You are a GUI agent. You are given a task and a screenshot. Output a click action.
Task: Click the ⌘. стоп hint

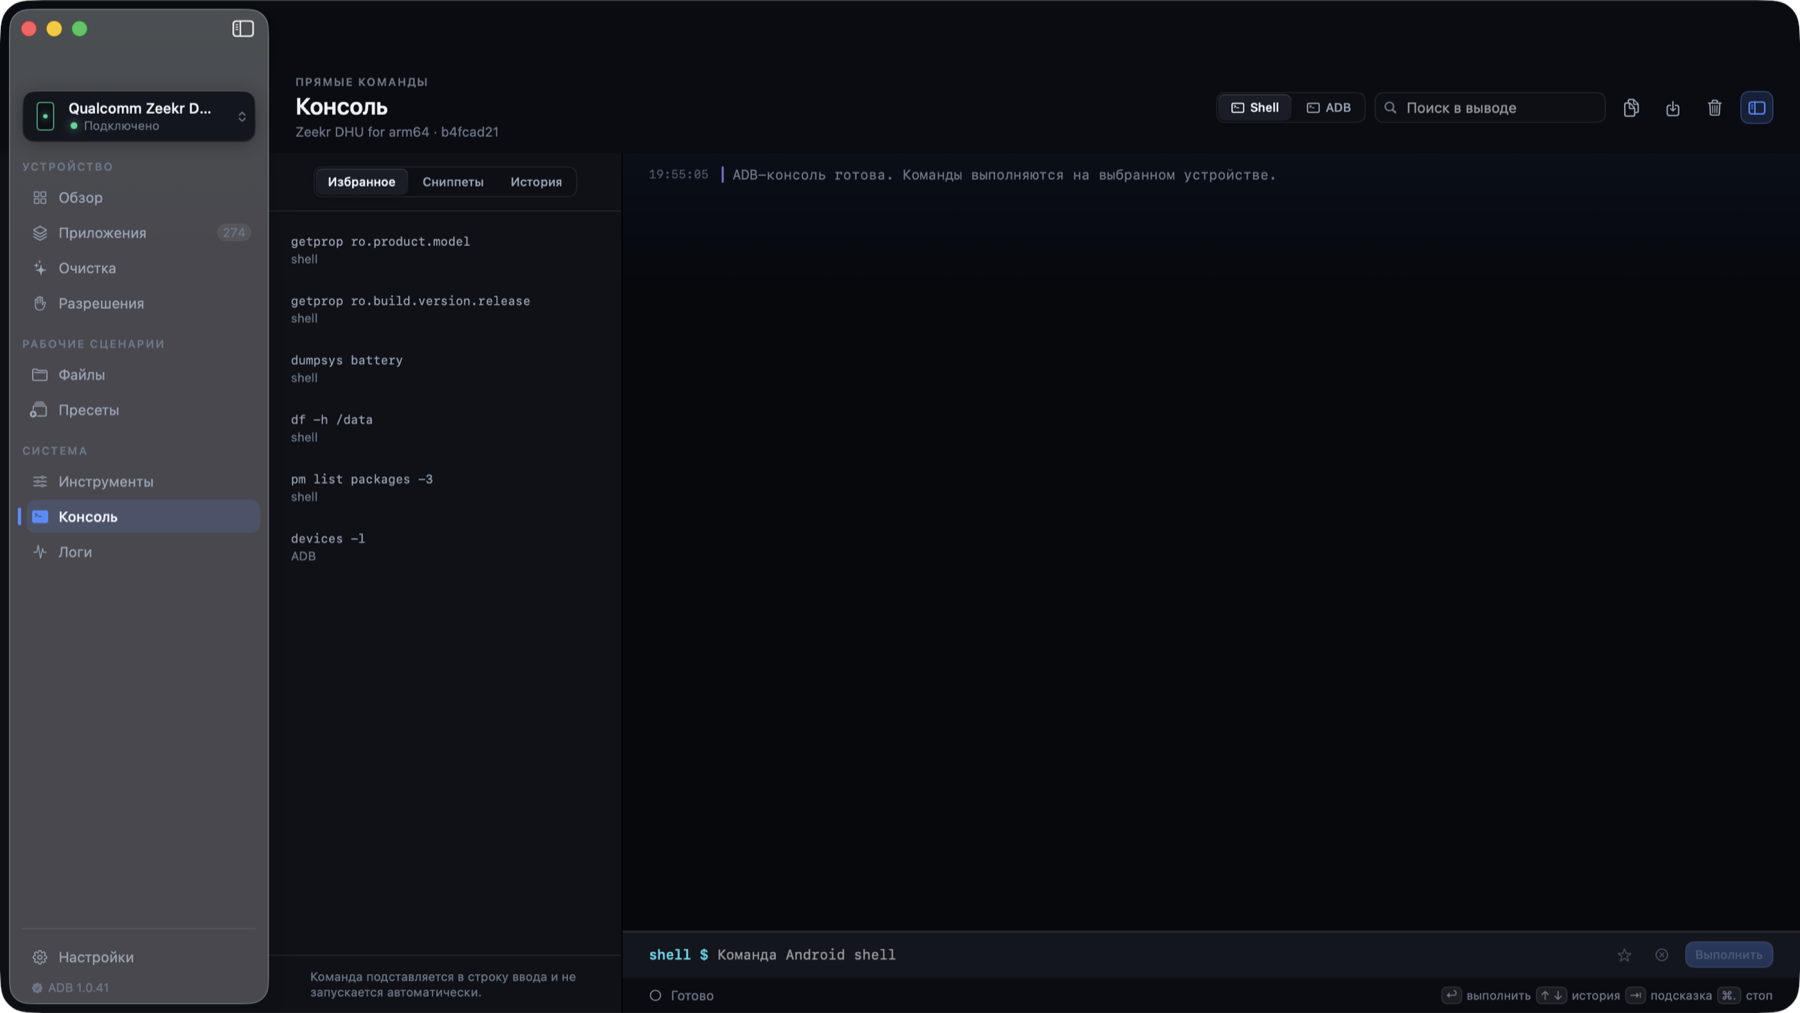[x=1745, y=996]
